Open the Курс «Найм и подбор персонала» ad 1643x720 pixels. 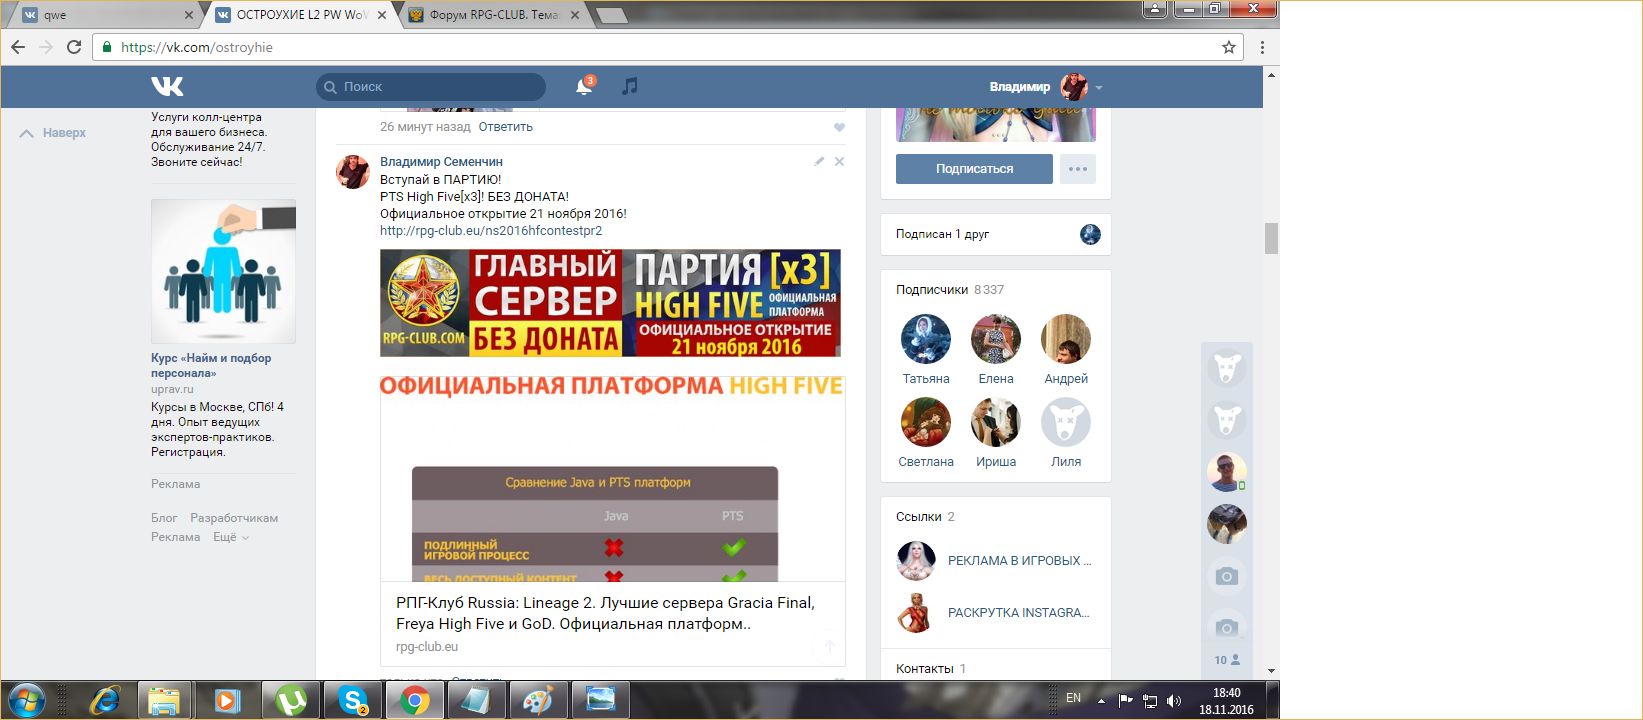click(211, 365)
